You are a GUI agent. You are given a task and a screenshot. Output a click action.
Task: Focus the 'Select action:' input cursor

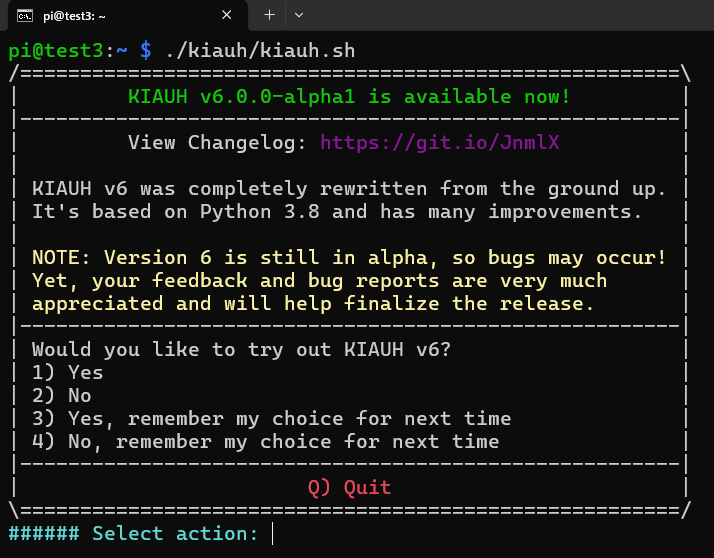click(273, 534)
